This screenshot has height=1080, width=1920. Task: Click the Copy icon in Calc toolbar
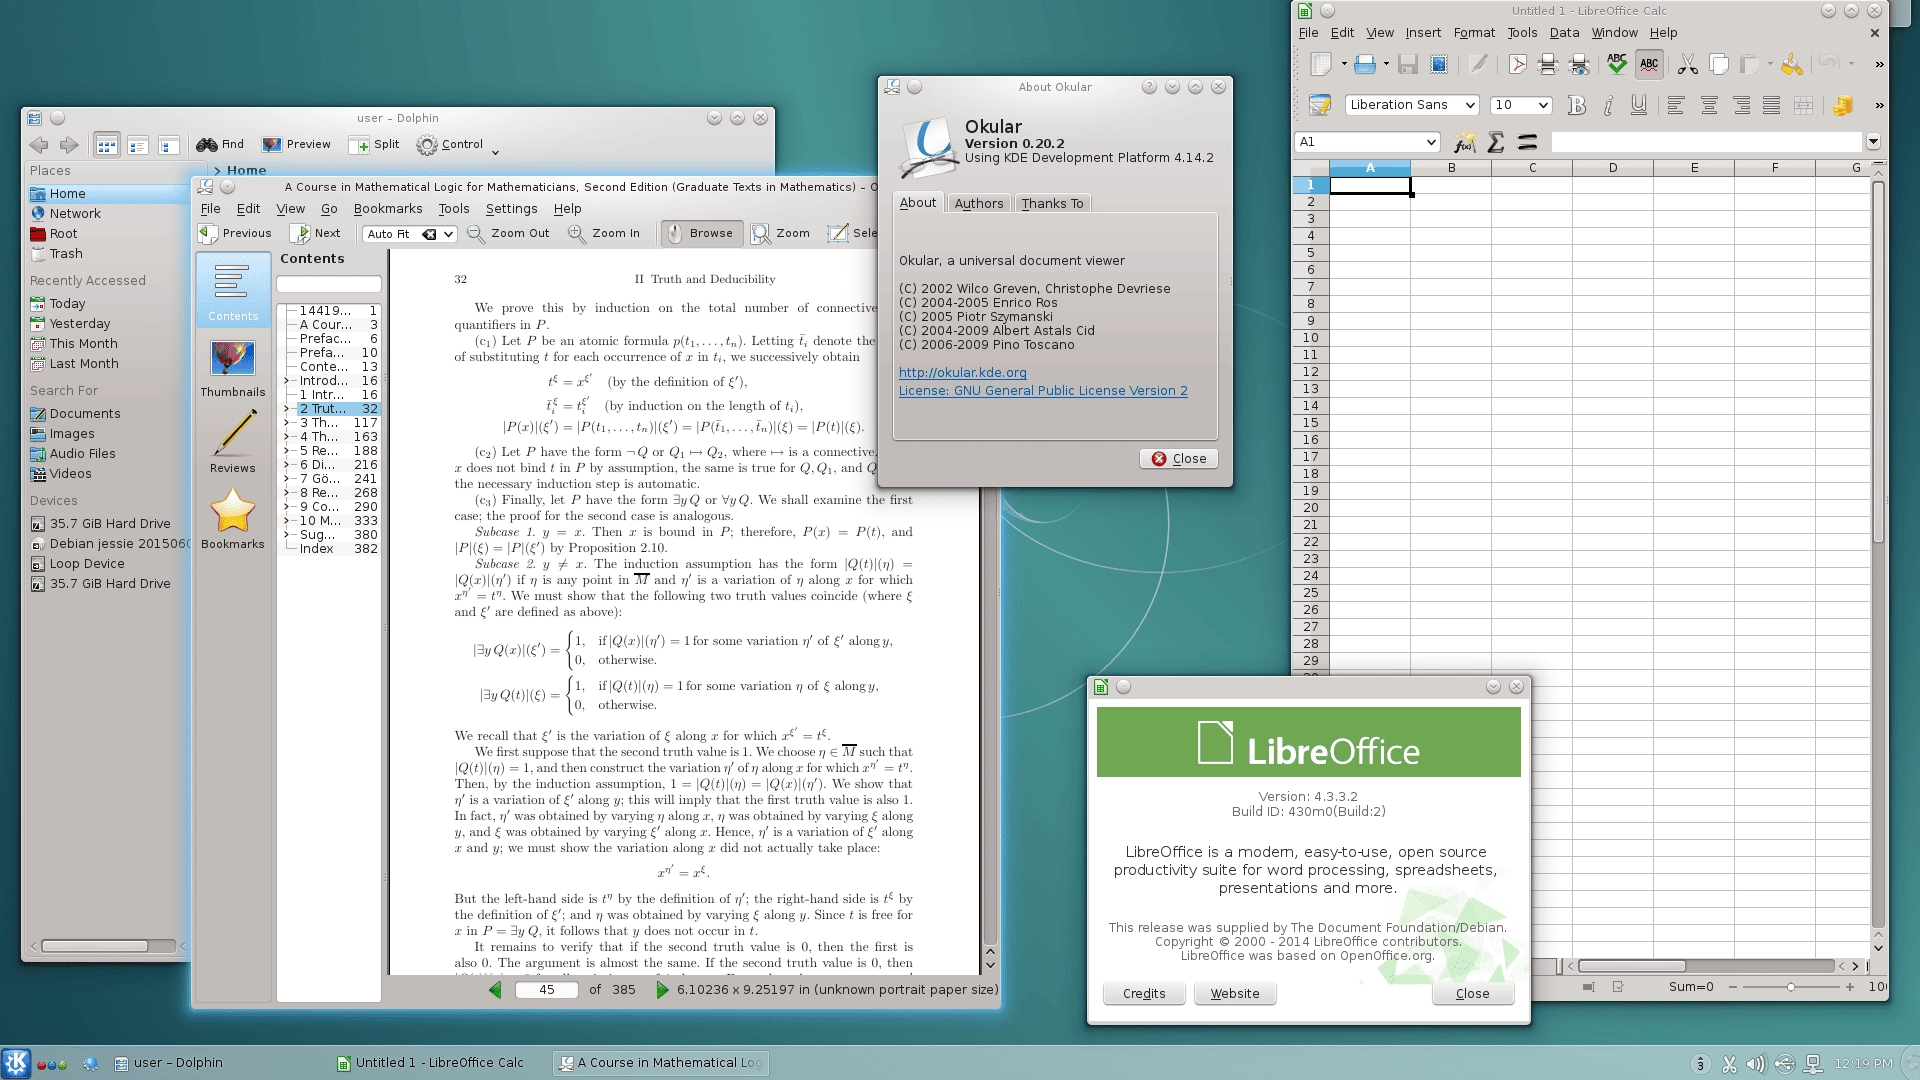click(x=1719, y=65)
